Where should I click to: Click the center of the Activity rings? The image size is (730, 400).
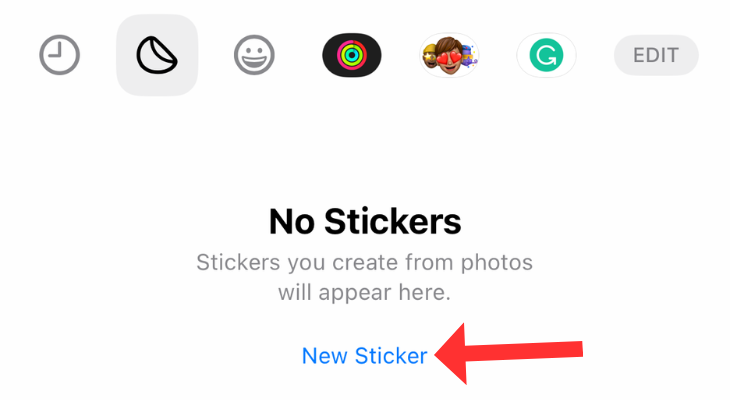tap(352, 55)
